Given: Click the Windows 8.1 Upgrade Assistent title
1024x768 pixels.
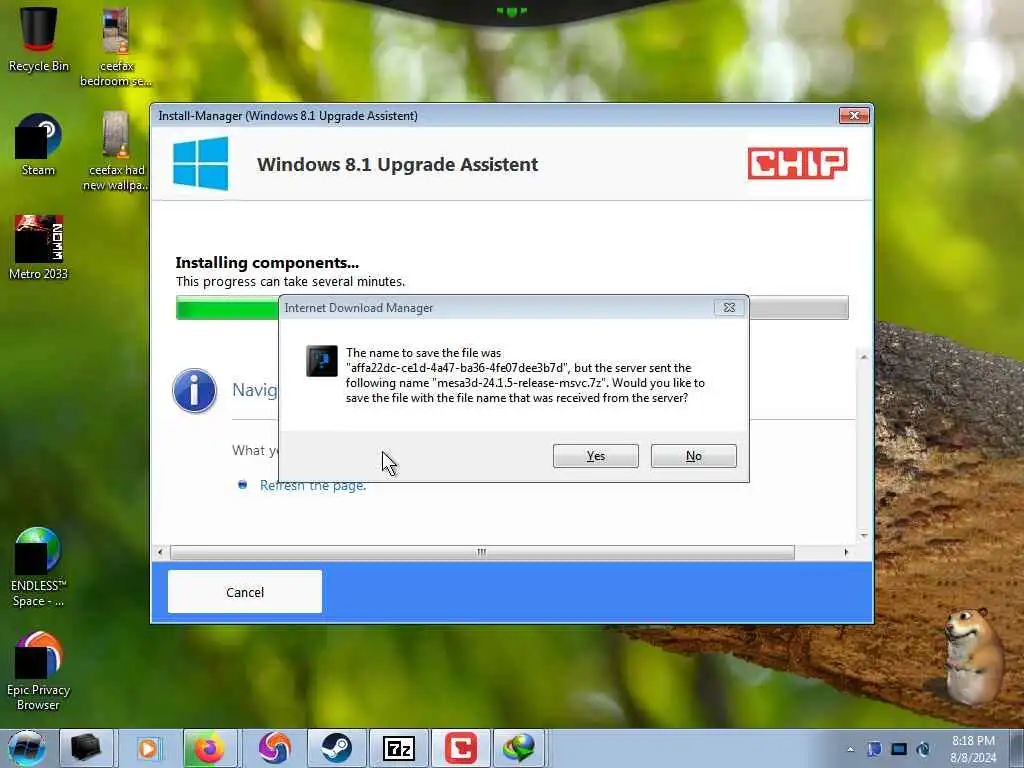Looking at the screenshot, I should (397, 164).
